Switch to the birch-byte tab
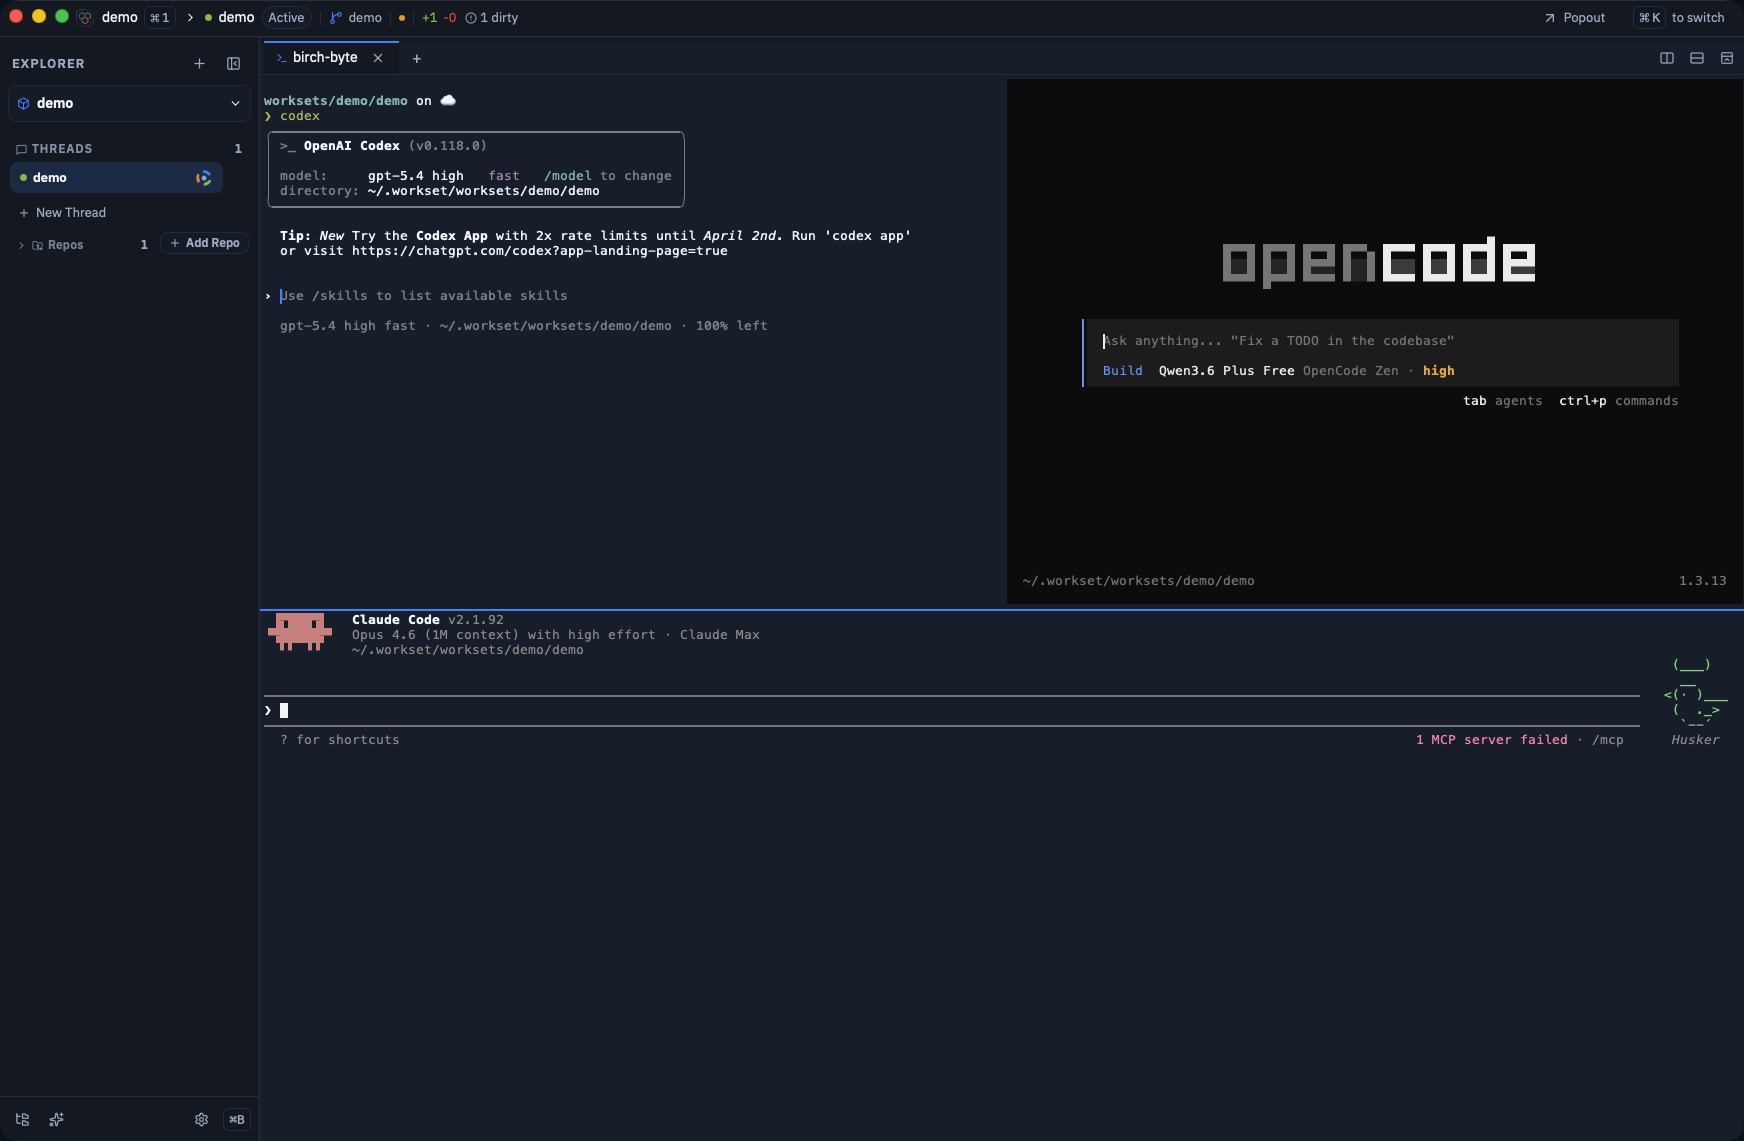The width and height of the screenshot is (1744, 1141). tap(322, 57)
